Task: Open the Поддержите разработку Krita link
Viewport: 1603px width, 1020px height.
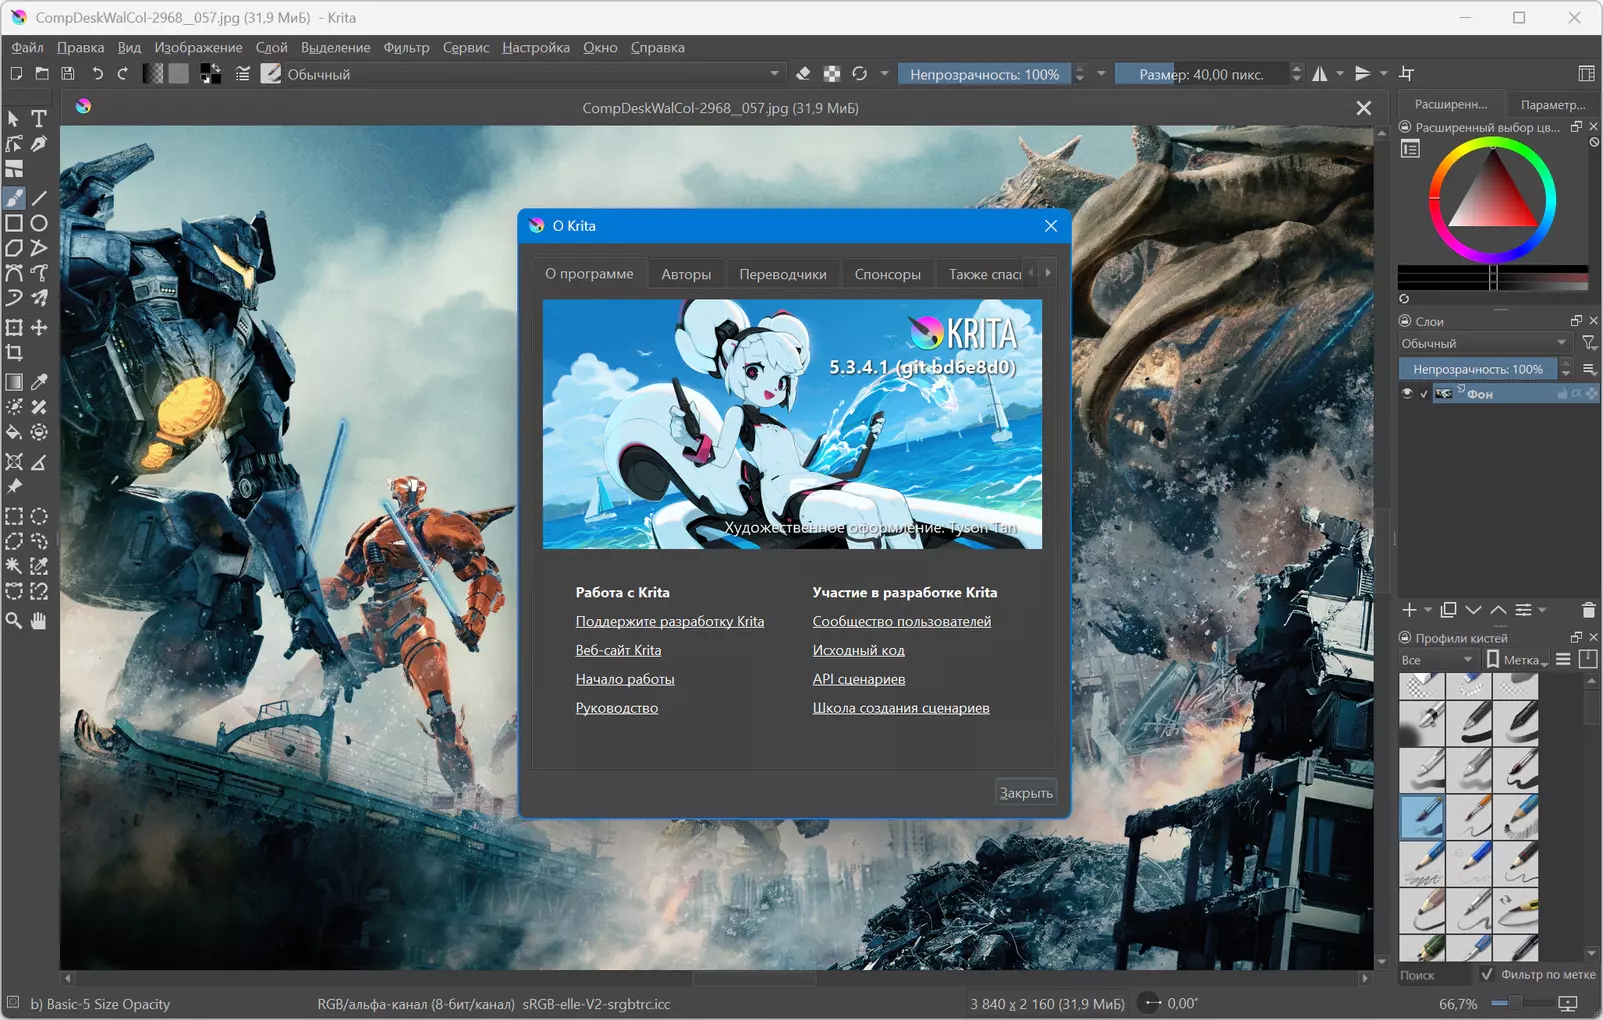Action: (670, 621)
